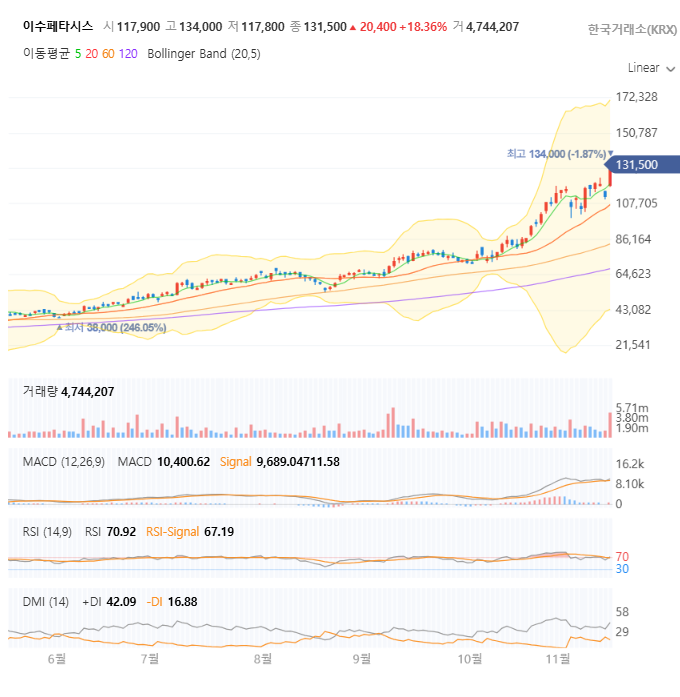Click the RSI 30 oversold level label

click(x=622, y=569)
